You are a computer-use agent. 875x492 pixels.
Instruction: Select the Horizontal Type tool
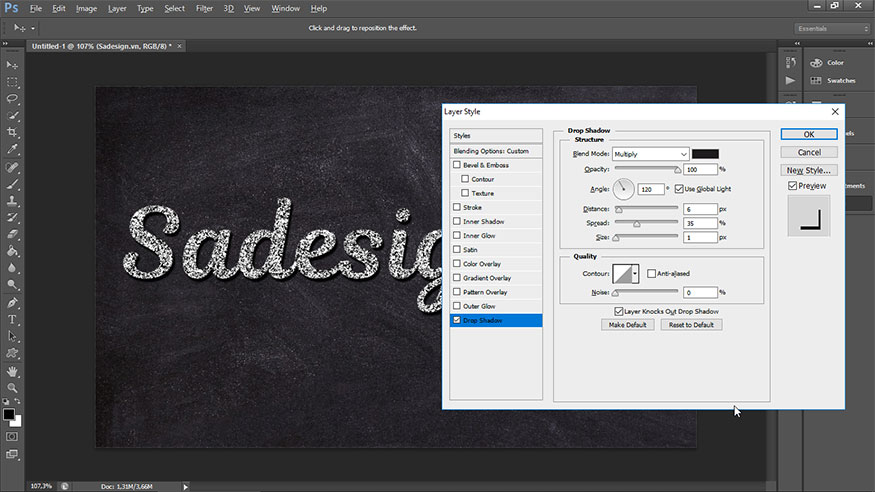click(x=12, y=320)
